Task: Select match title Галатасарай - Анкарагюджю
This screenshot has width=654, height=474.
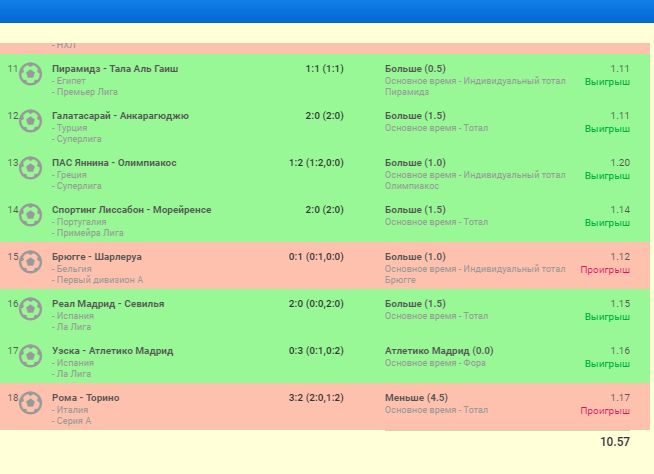Action: (120, 116)
